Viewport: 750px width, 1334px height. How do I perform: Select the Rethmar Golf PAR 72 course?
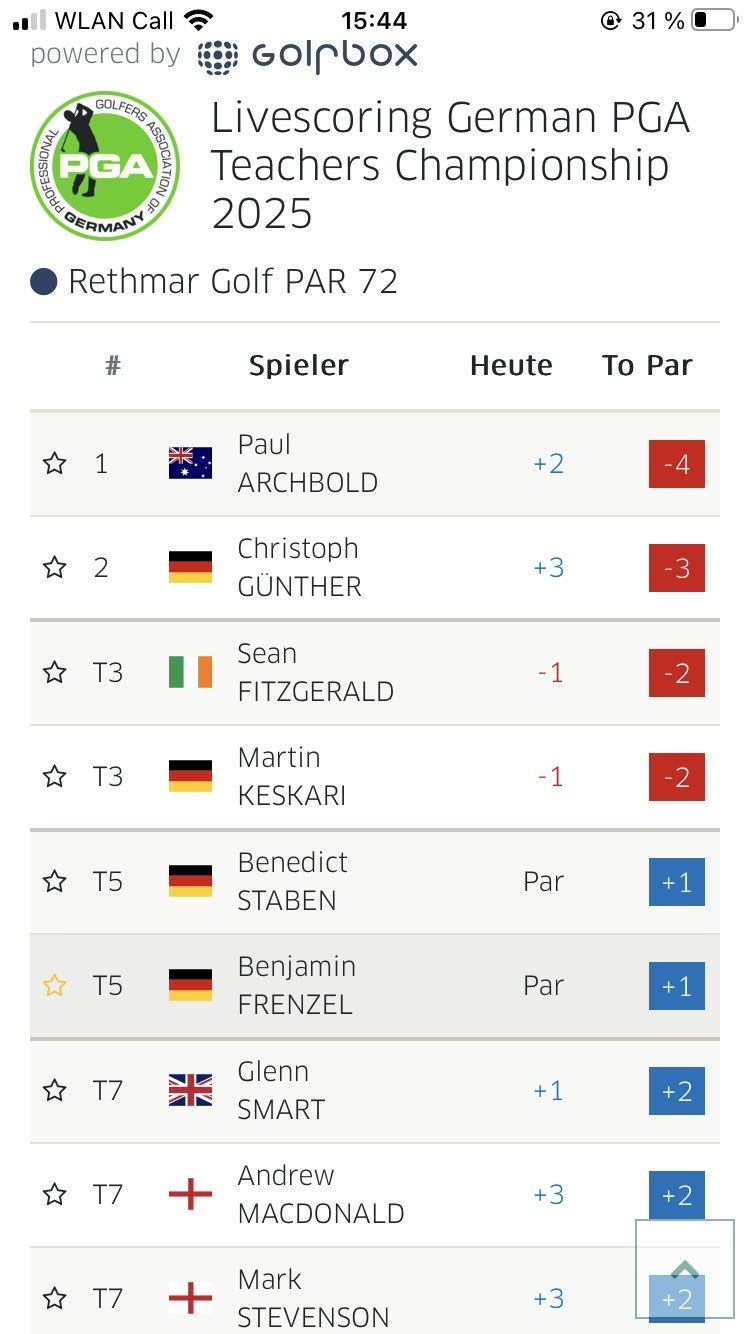click(232, 282)
